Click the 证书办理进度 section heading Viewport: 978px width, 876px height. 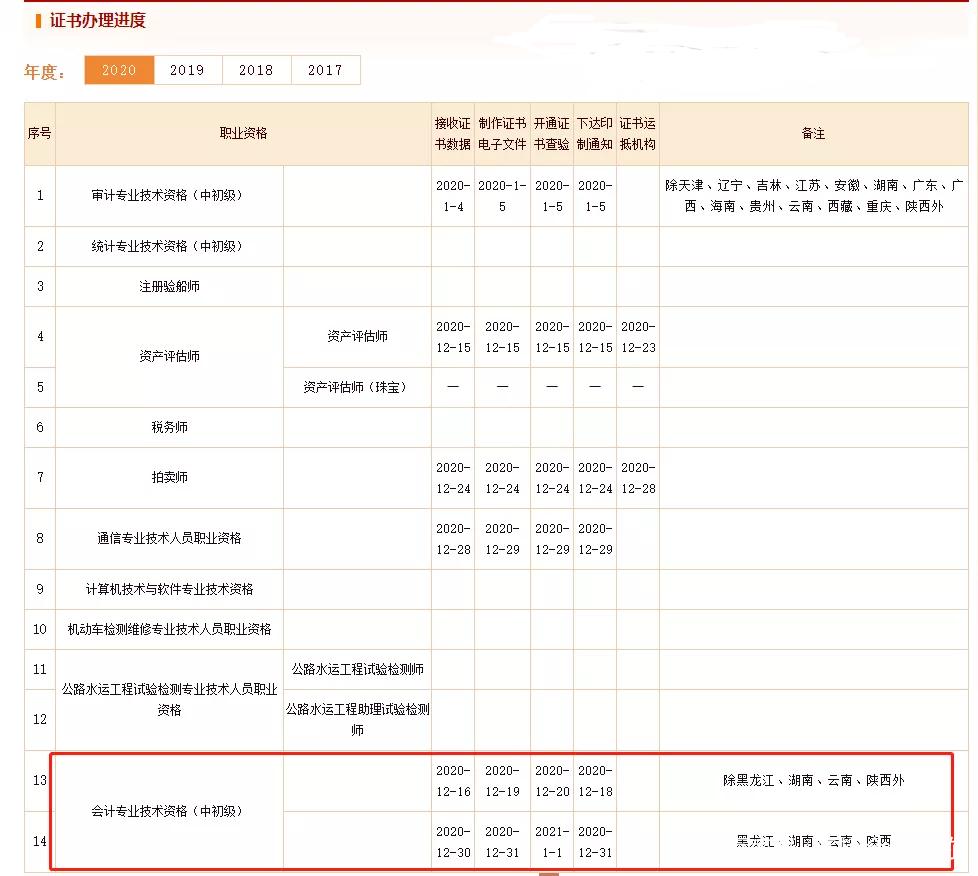(97, 20)
